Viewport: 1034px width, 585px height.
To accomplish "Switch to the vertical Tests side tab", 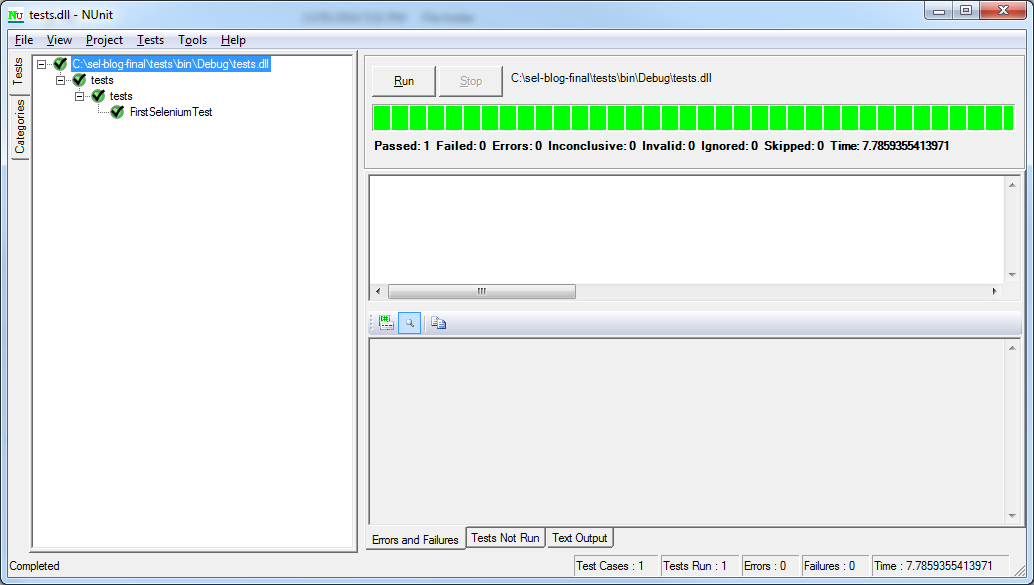I will (18, 71).
